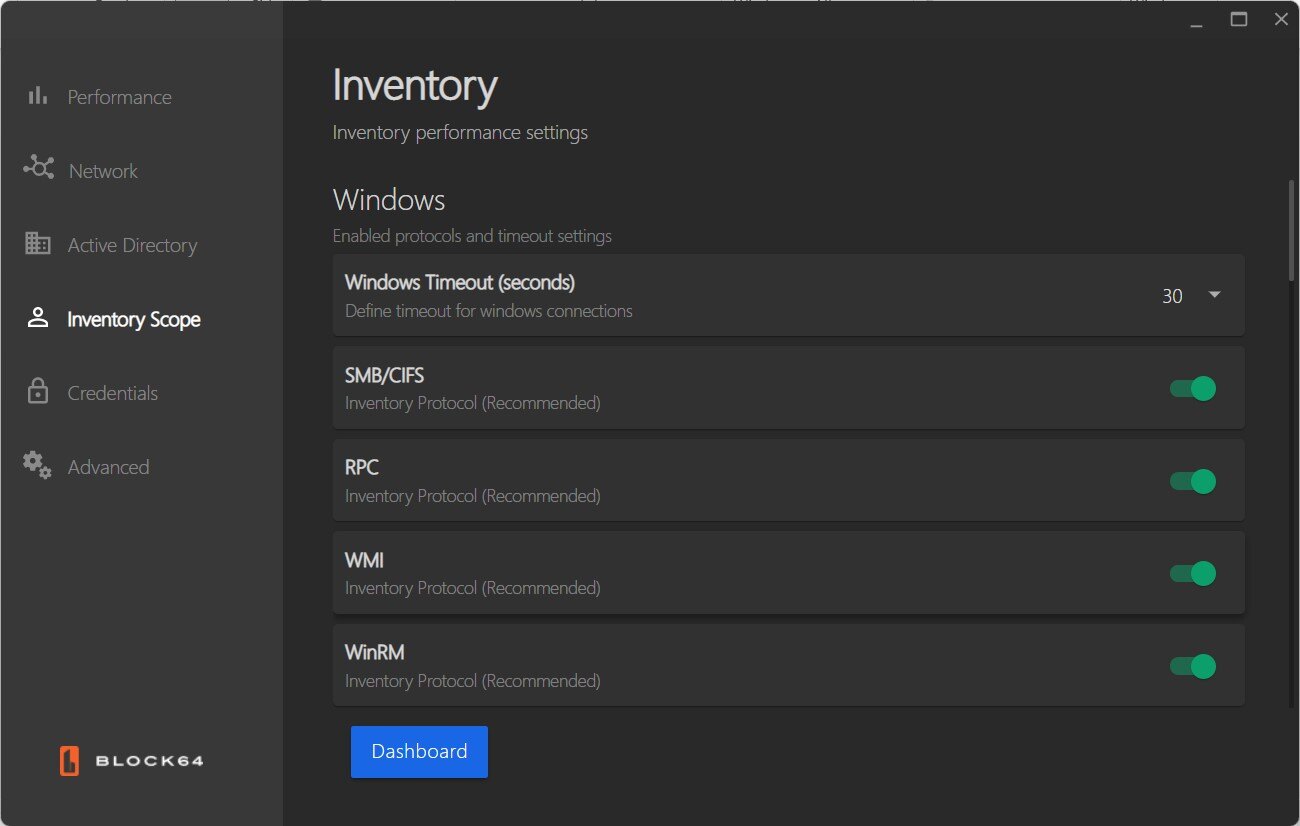
Task: Click the Inventory Scope person icon
Action: (x=38, y=318)
